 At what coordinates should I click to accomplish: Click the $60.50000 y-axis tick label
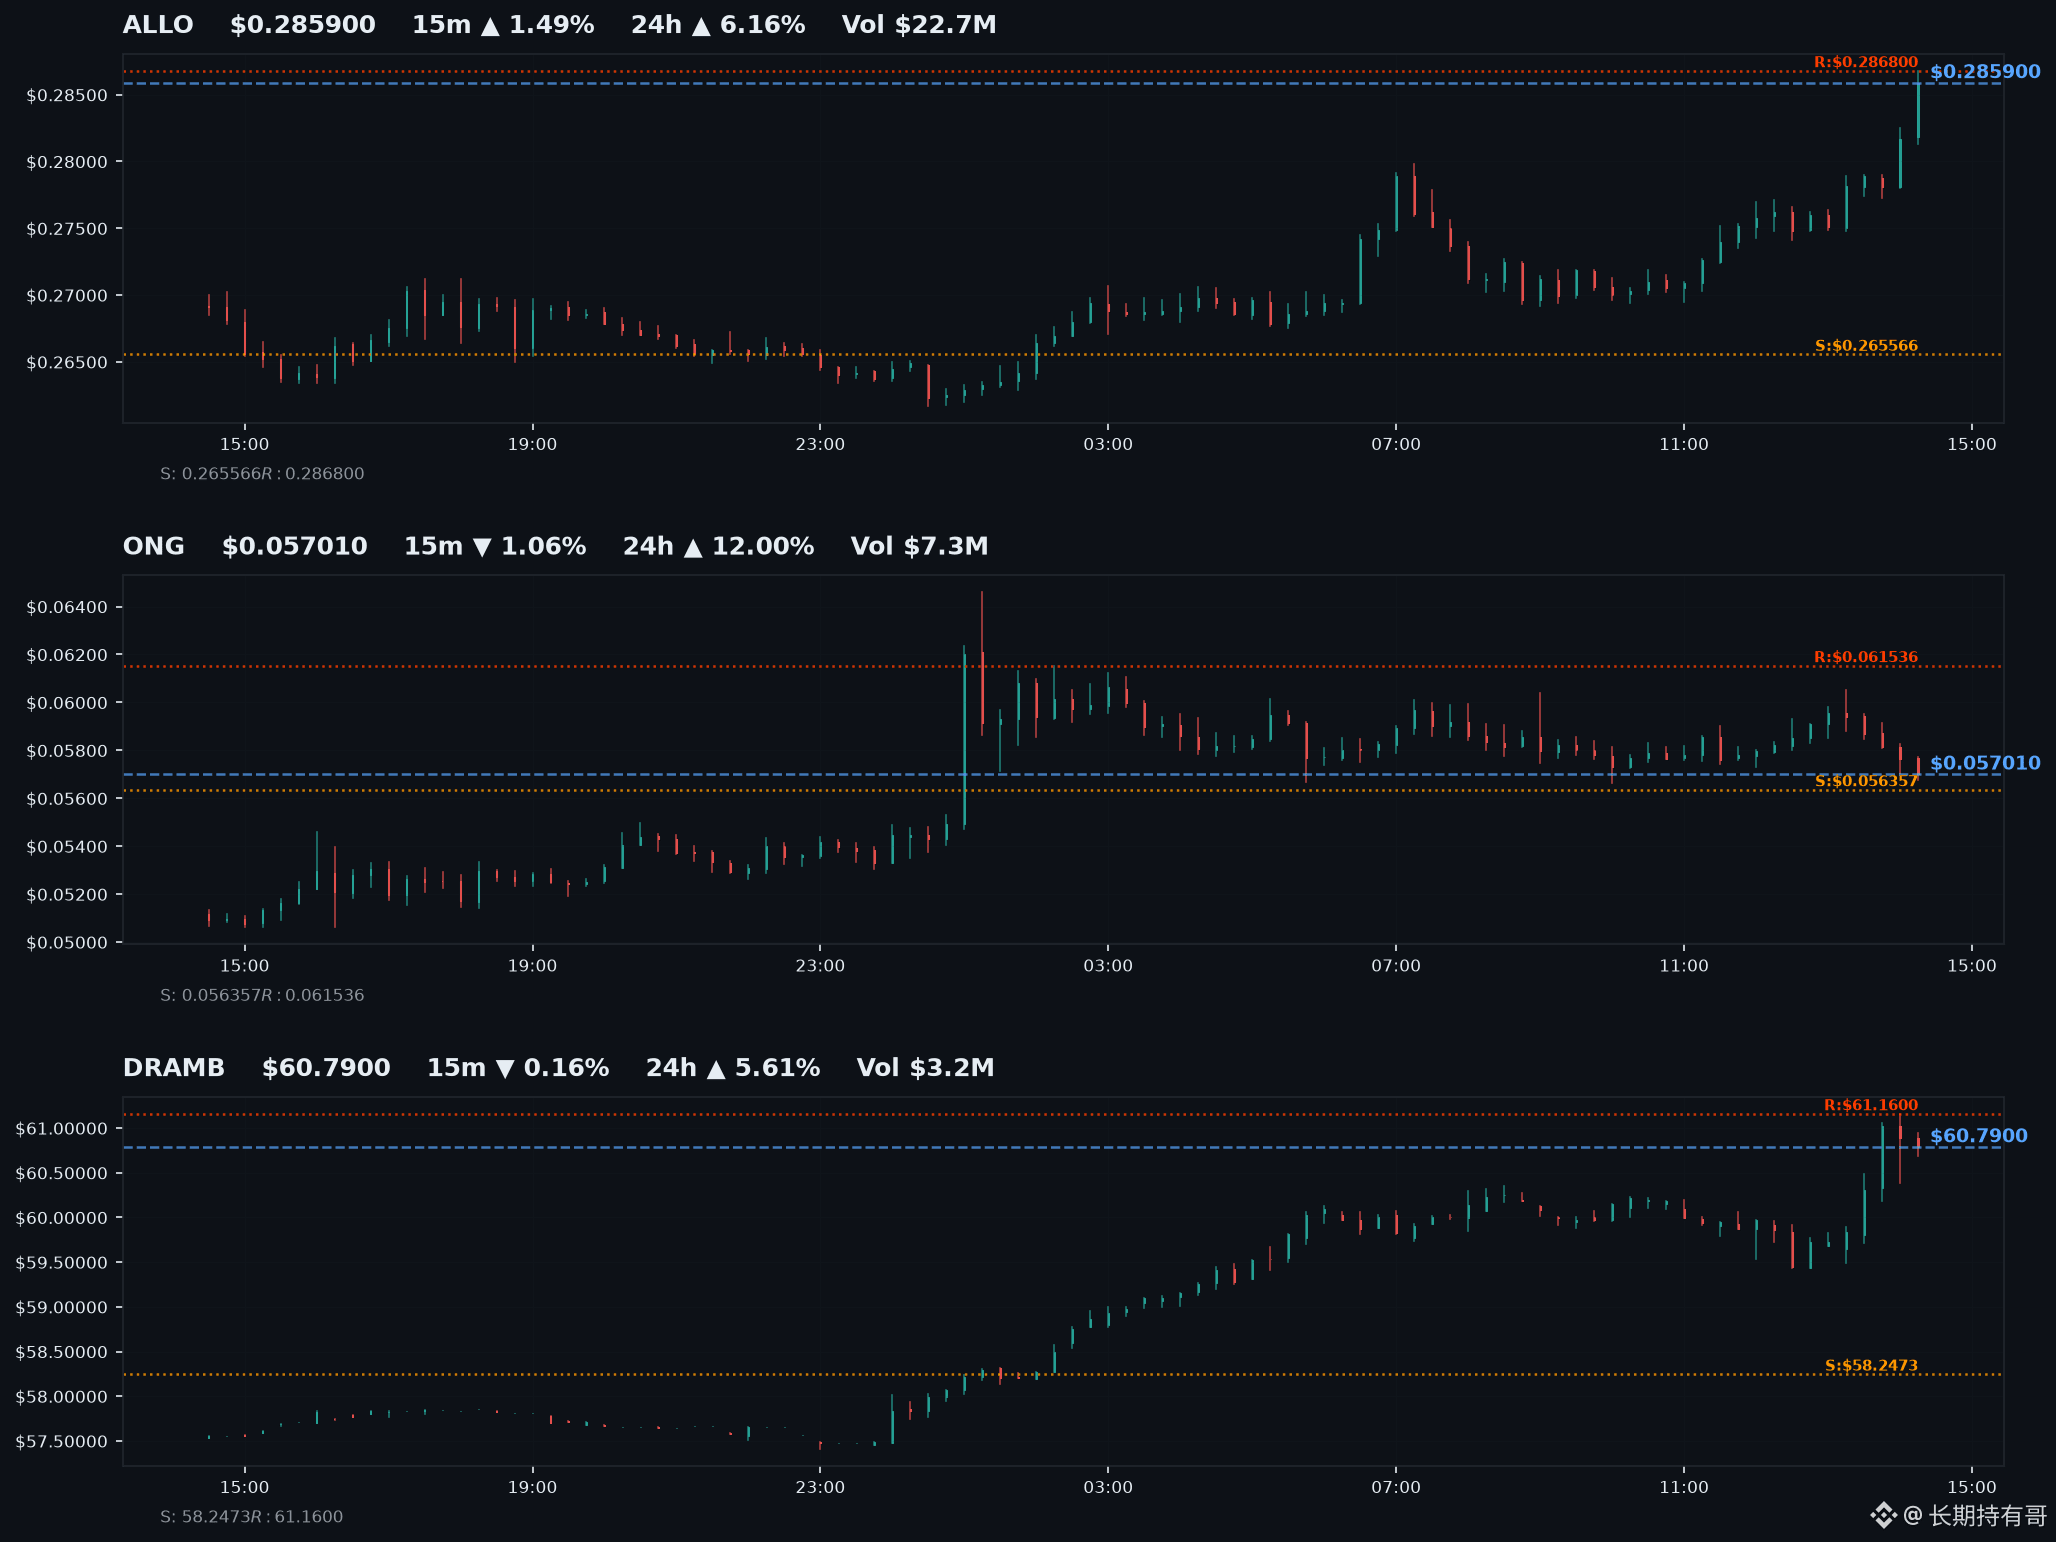[62, 1174]
